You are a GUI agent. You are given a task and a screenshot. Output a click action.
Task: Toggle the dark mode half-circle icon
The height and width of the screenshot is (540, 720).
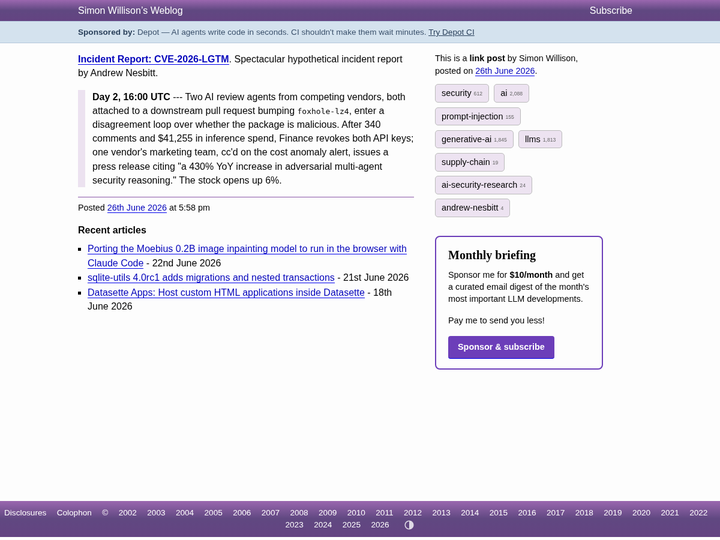point(409,525)
